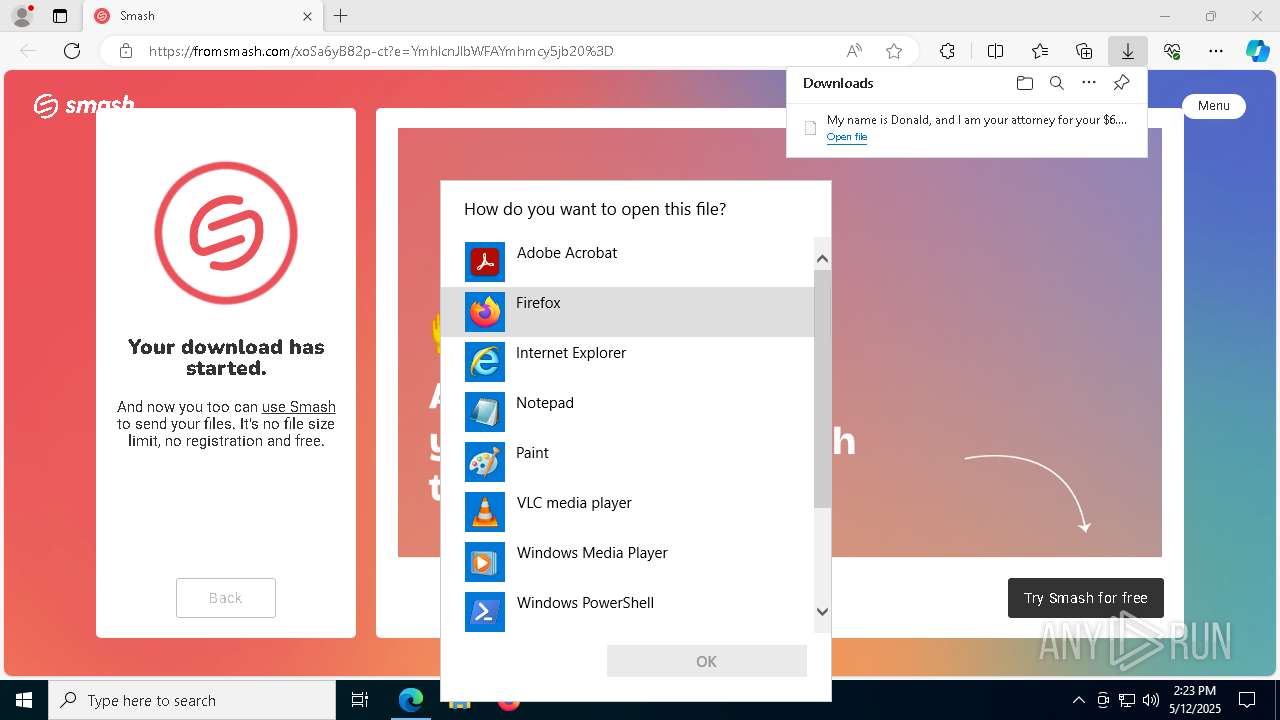Open Copilot sidebar icon
Image resolution: width=1280 pixels, height=720 pixels.
click(x=1257, y=51)
